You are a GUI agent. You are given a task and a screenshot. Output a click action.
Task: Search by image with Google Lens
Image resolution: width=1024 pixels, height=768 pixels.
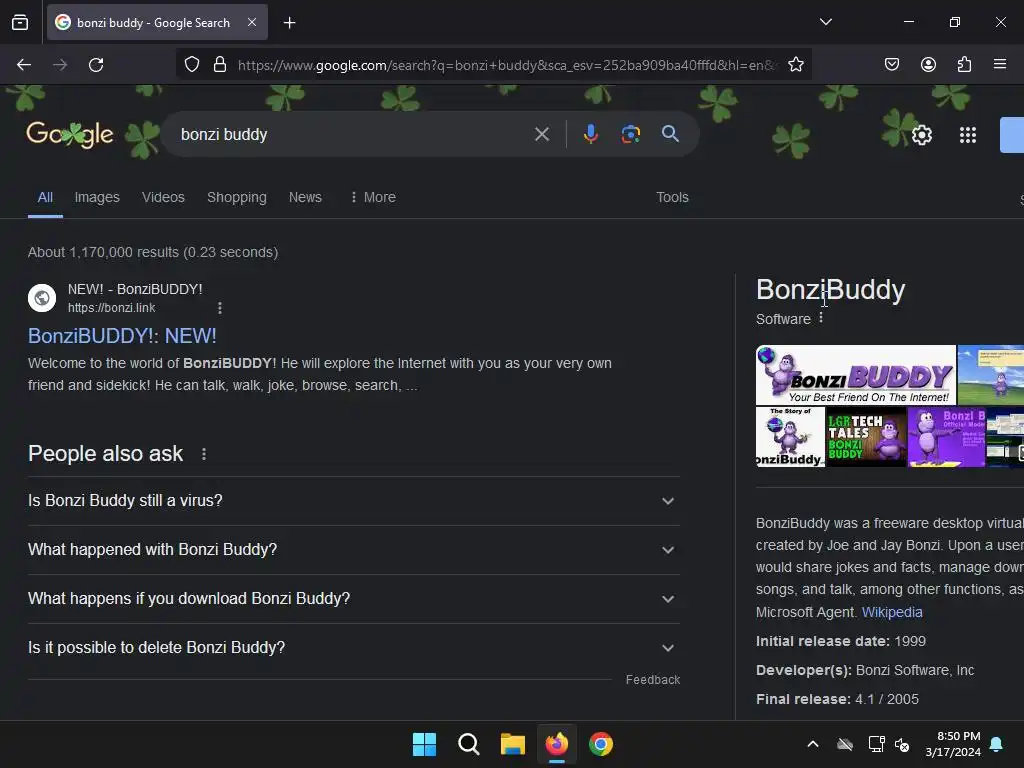631,134
